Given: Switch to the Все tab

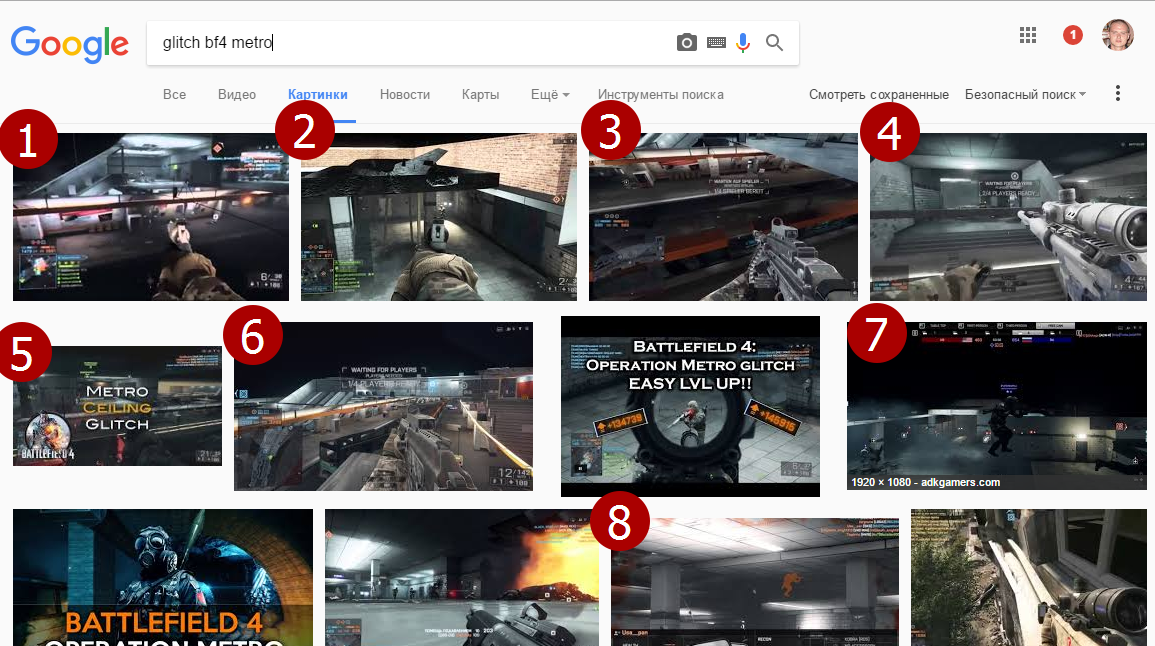Looking at the screenshot, I should pos(175,94).
